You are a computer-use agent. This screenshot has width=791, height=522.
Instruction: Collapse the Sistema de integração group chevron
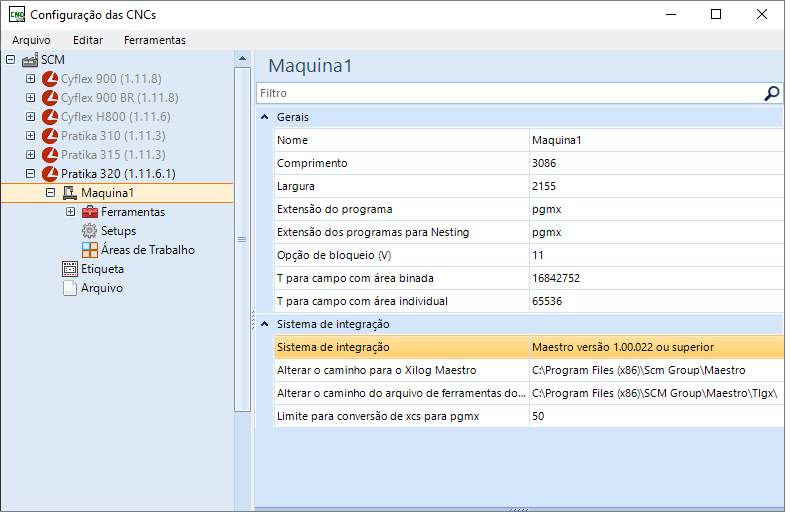pos(264,324)
